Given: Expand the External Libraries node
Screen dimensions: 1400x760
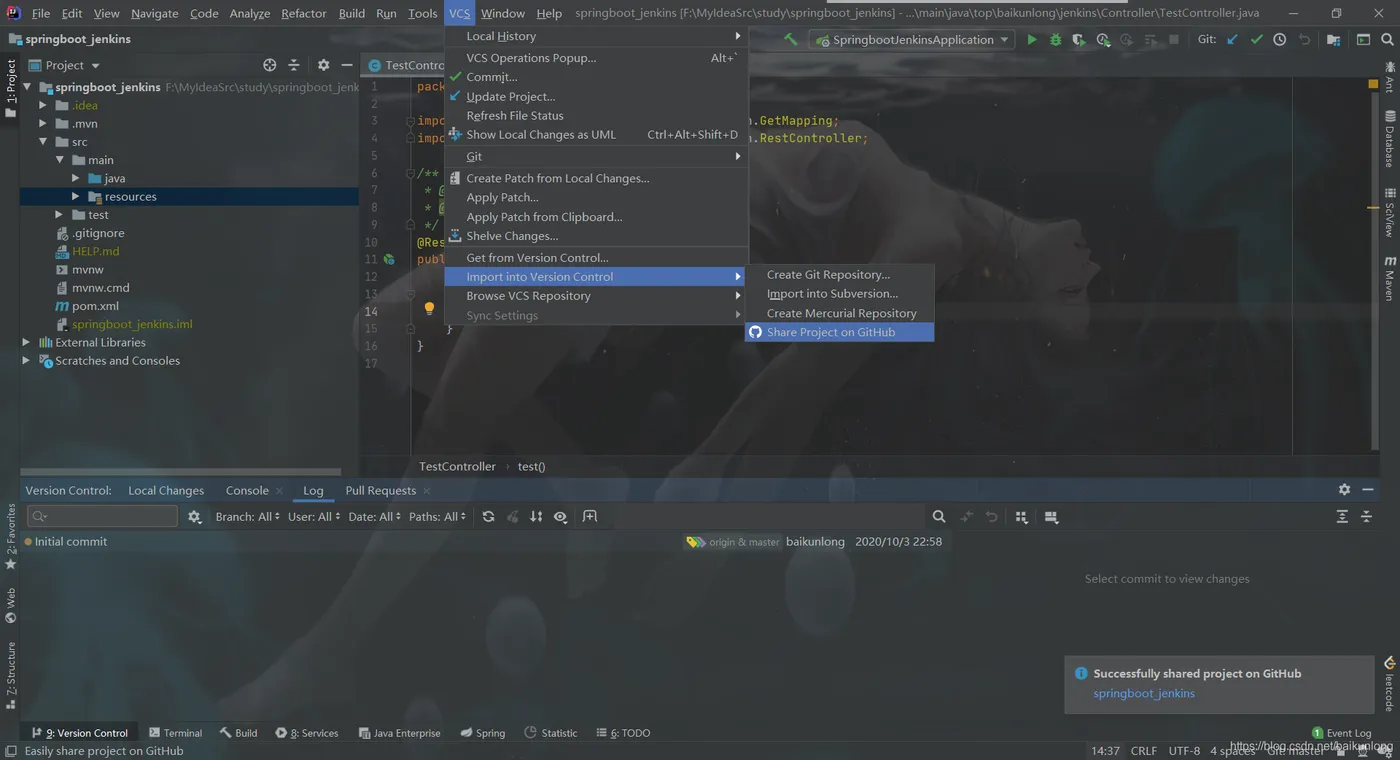Looking at the screenshot, I should click(x=26, y=342).
